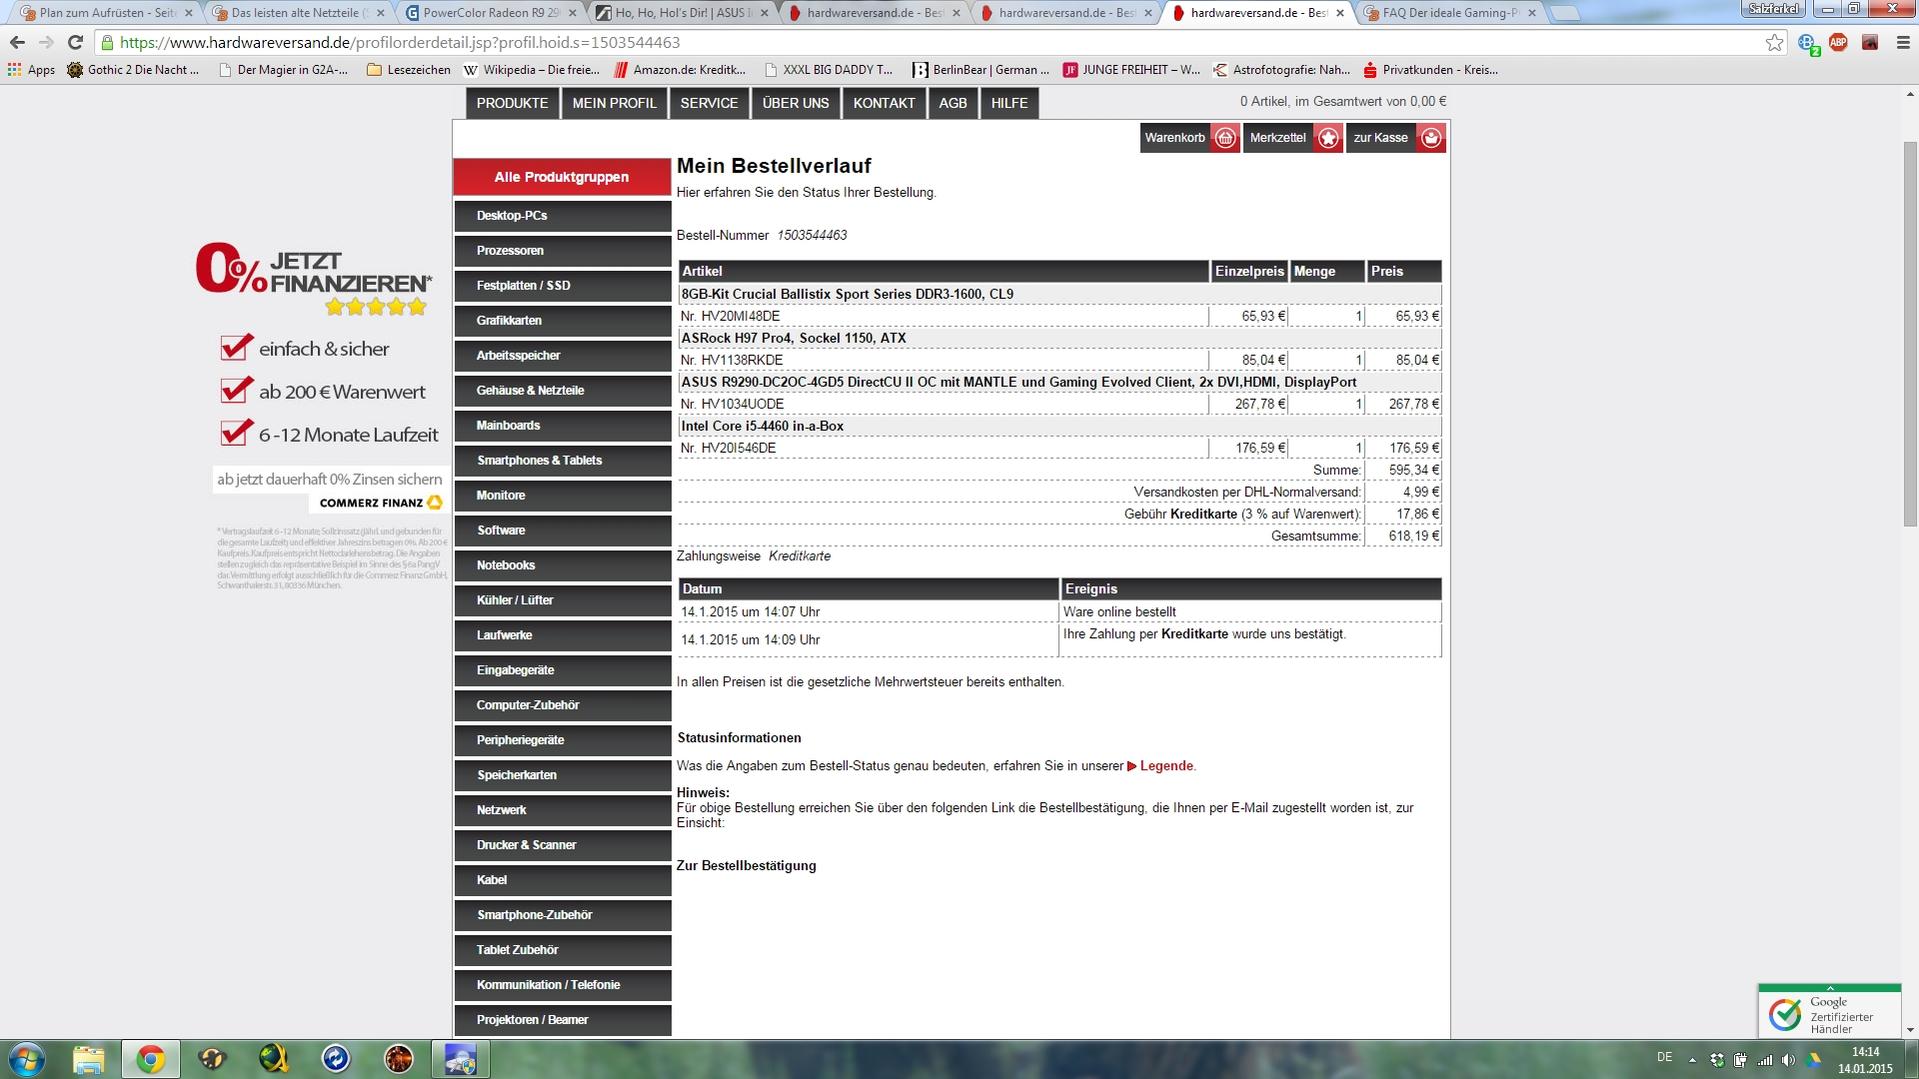Click the Dropbox tray icon

pos(1717,1059)
